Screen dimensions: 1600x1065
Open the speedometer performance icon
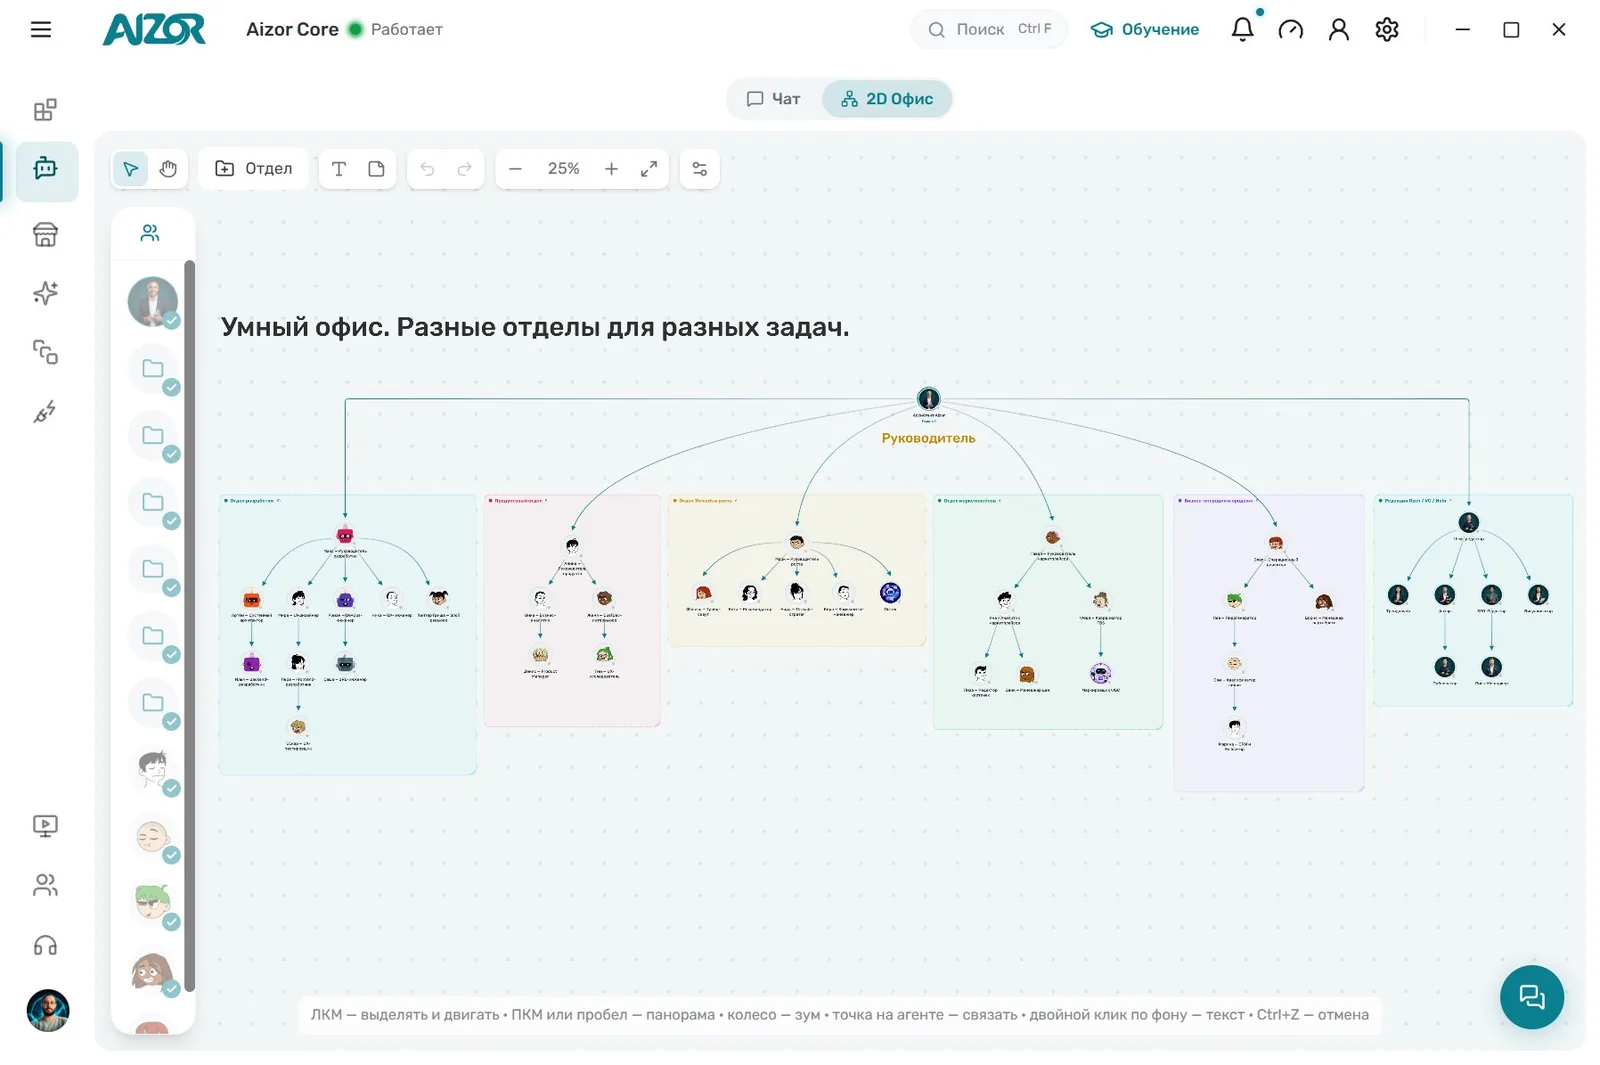(1291, 30)
